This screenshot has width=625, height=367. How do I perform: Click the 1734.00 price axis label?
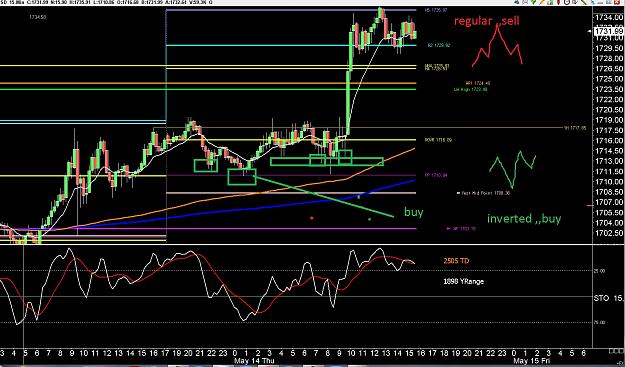(x=609, y=18)
